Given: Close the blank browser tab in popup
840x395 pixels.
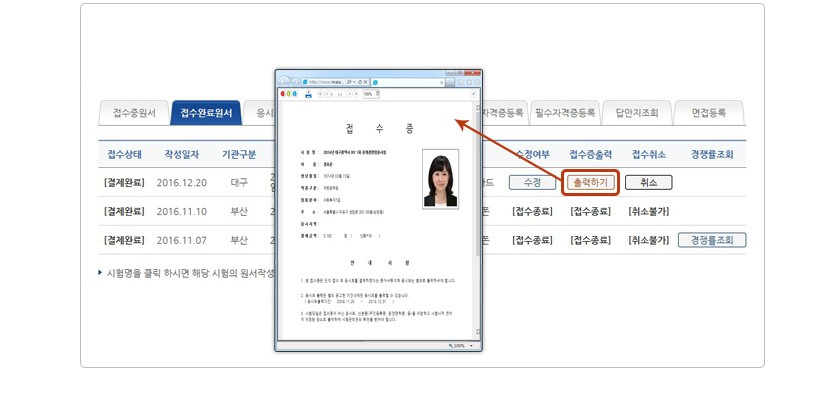Looking at the screenshot, I should (441, 83).
